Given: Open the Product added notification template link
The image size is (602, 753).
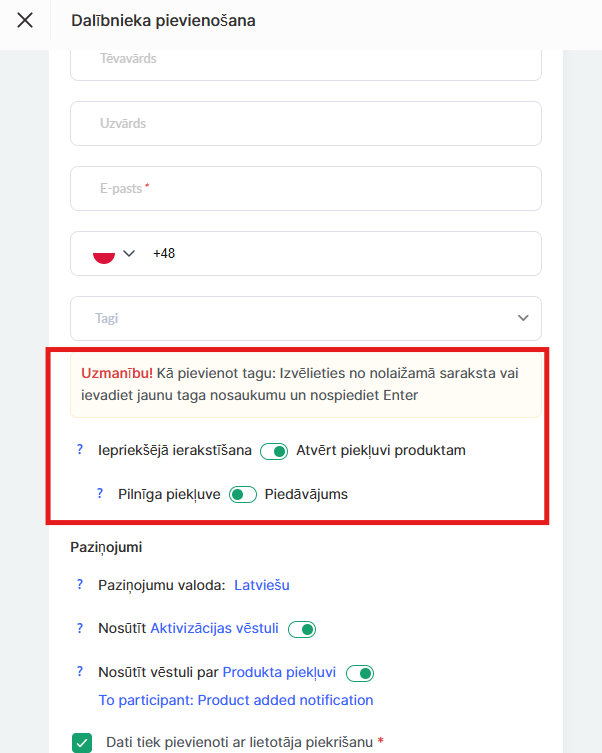Looking at the screenshot, I should [236, 700].
